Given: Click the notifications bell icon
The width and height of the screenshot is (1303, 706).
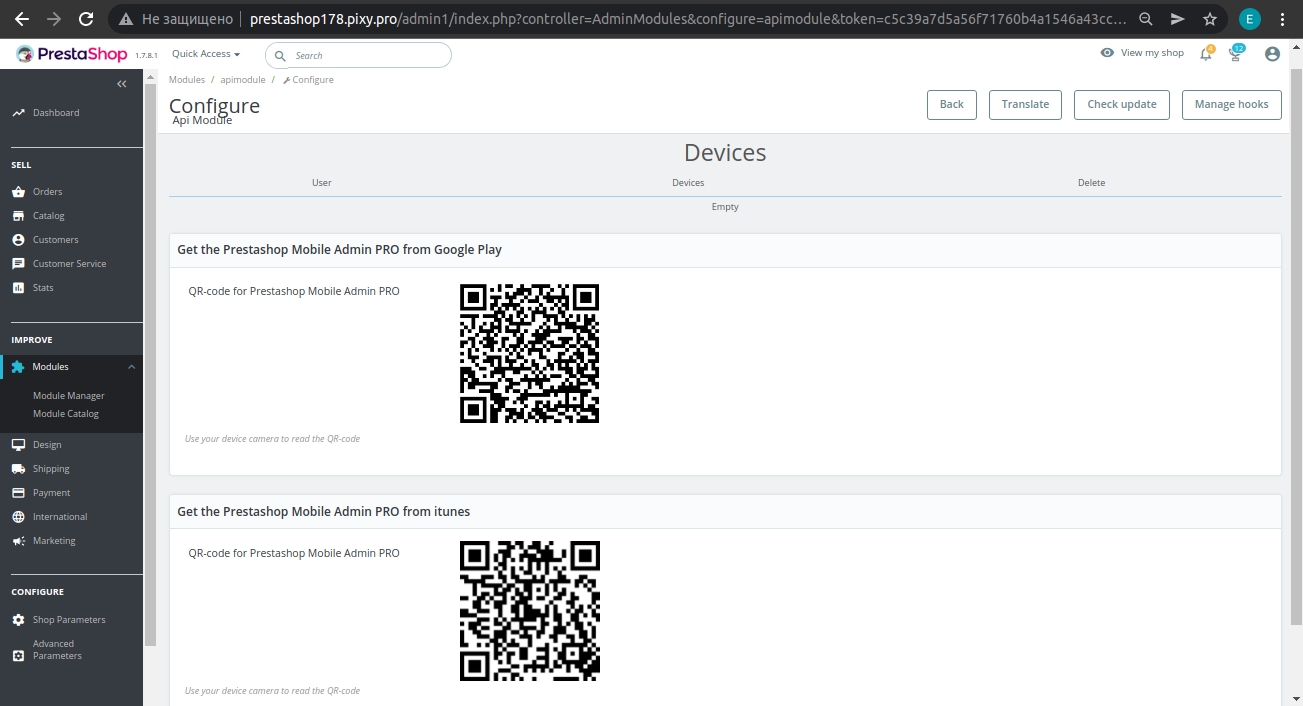Looking at the screenshot, I should coord(1206,54).
